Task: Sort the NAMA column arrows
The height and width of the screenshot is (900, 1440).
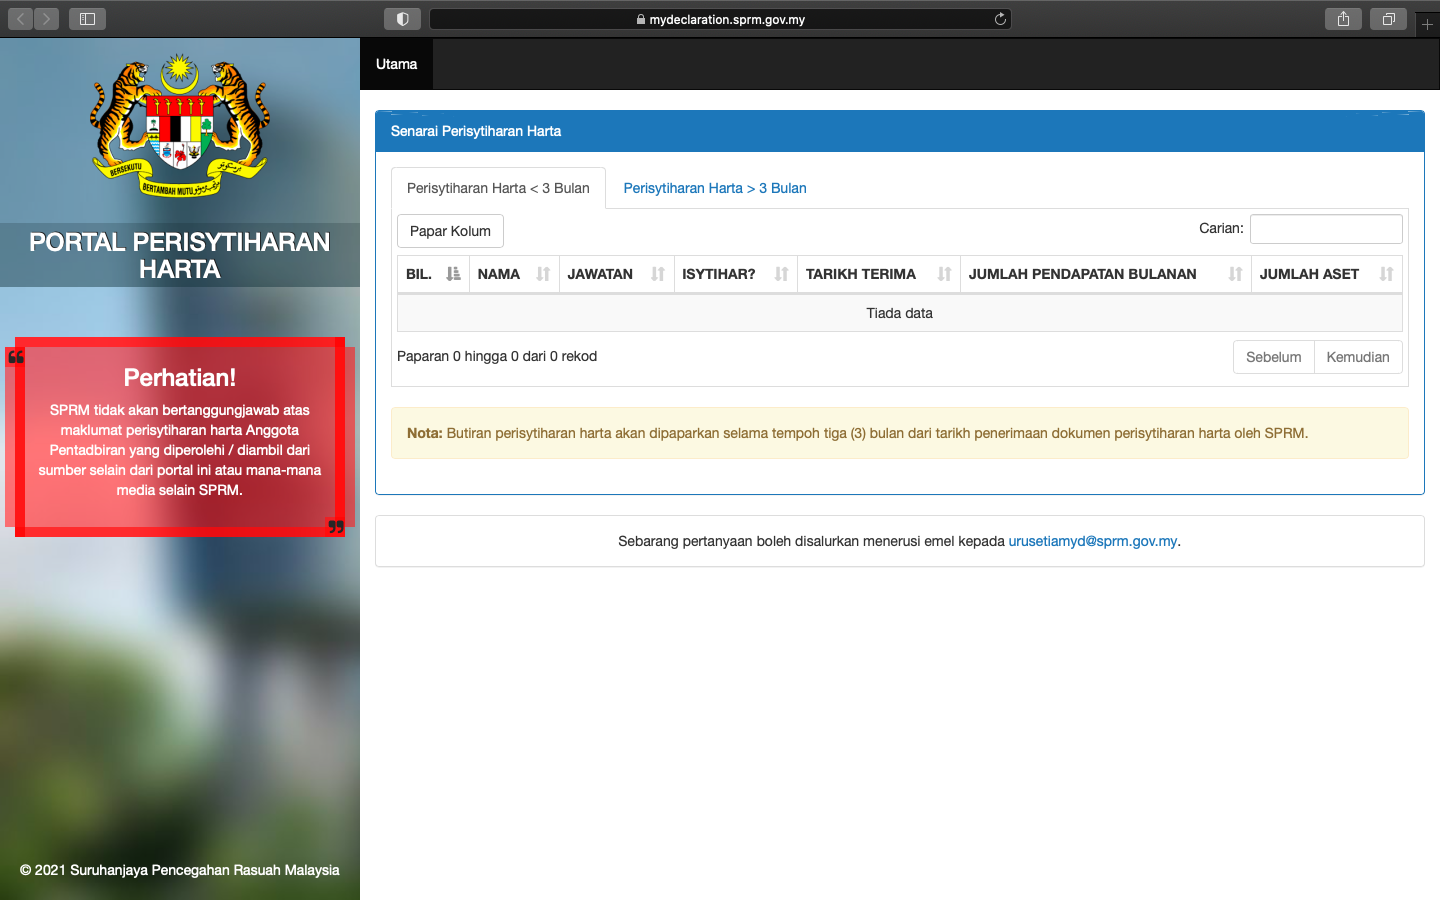Action: [543, 274]
